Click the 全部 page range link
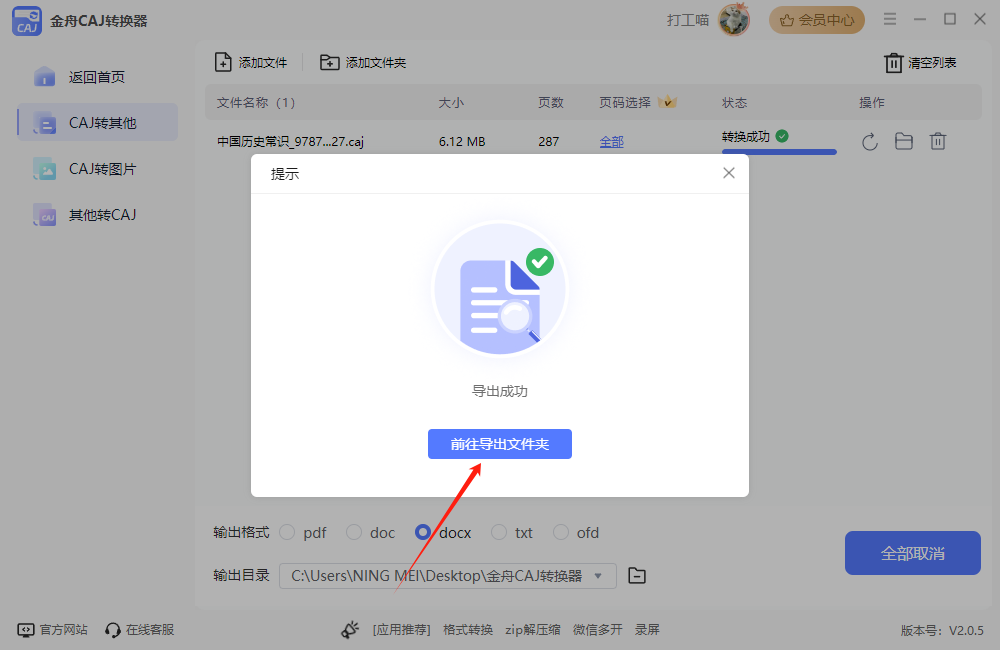This screenshot has height=650, width=1000. pyautogui.click(x=611, y=141)
